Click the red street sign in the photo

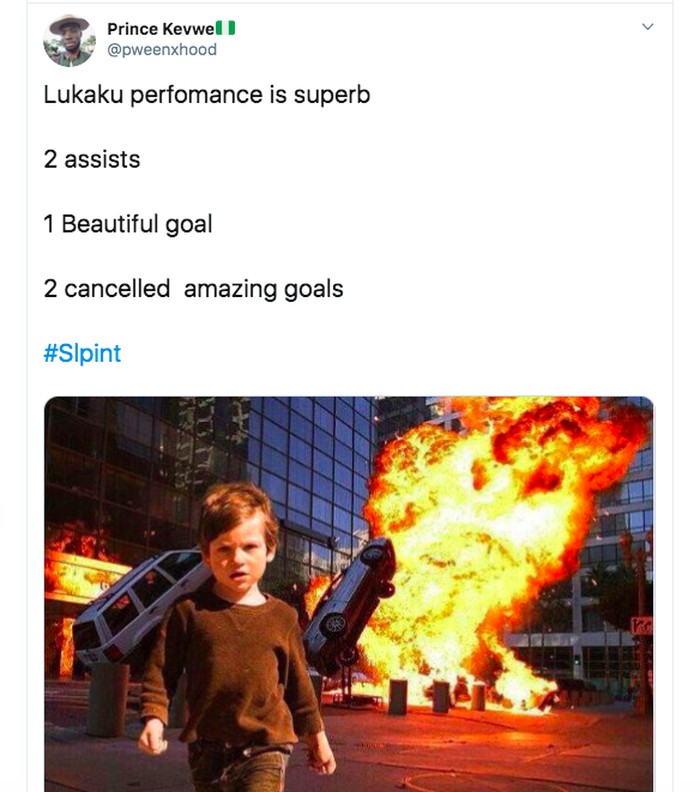click(641, 625)
